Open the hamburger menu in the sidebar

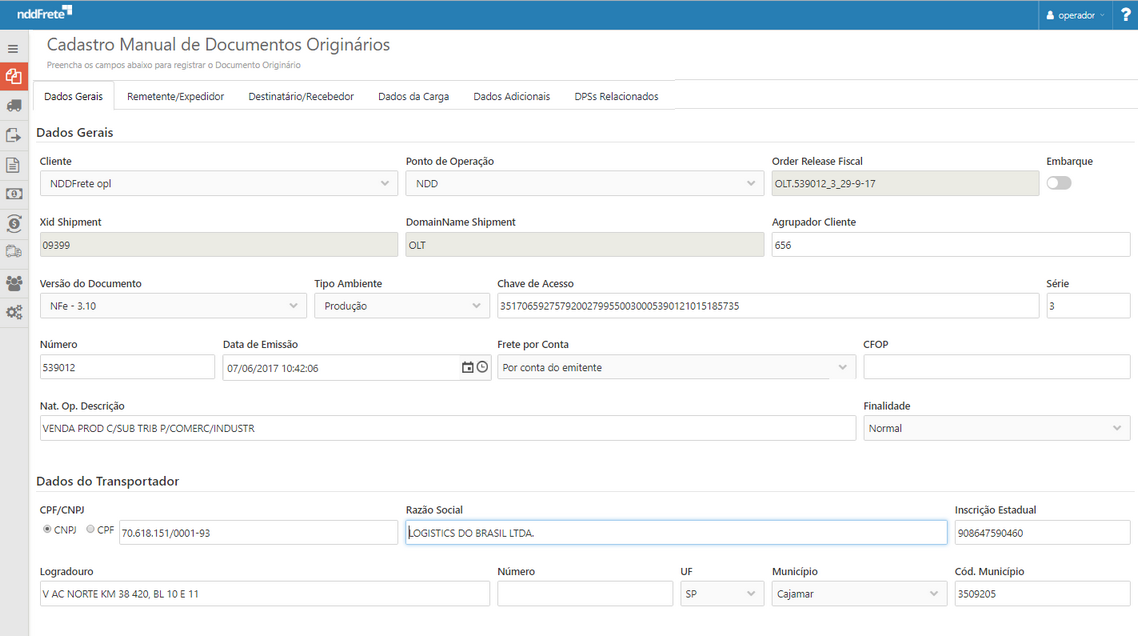pos(13,49)
